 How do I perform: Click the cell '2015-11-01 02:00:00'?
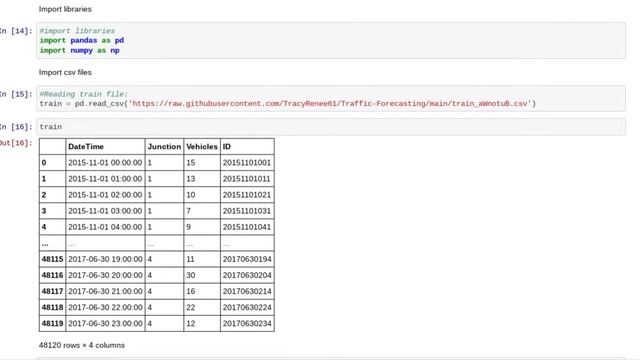pos(105,195)
